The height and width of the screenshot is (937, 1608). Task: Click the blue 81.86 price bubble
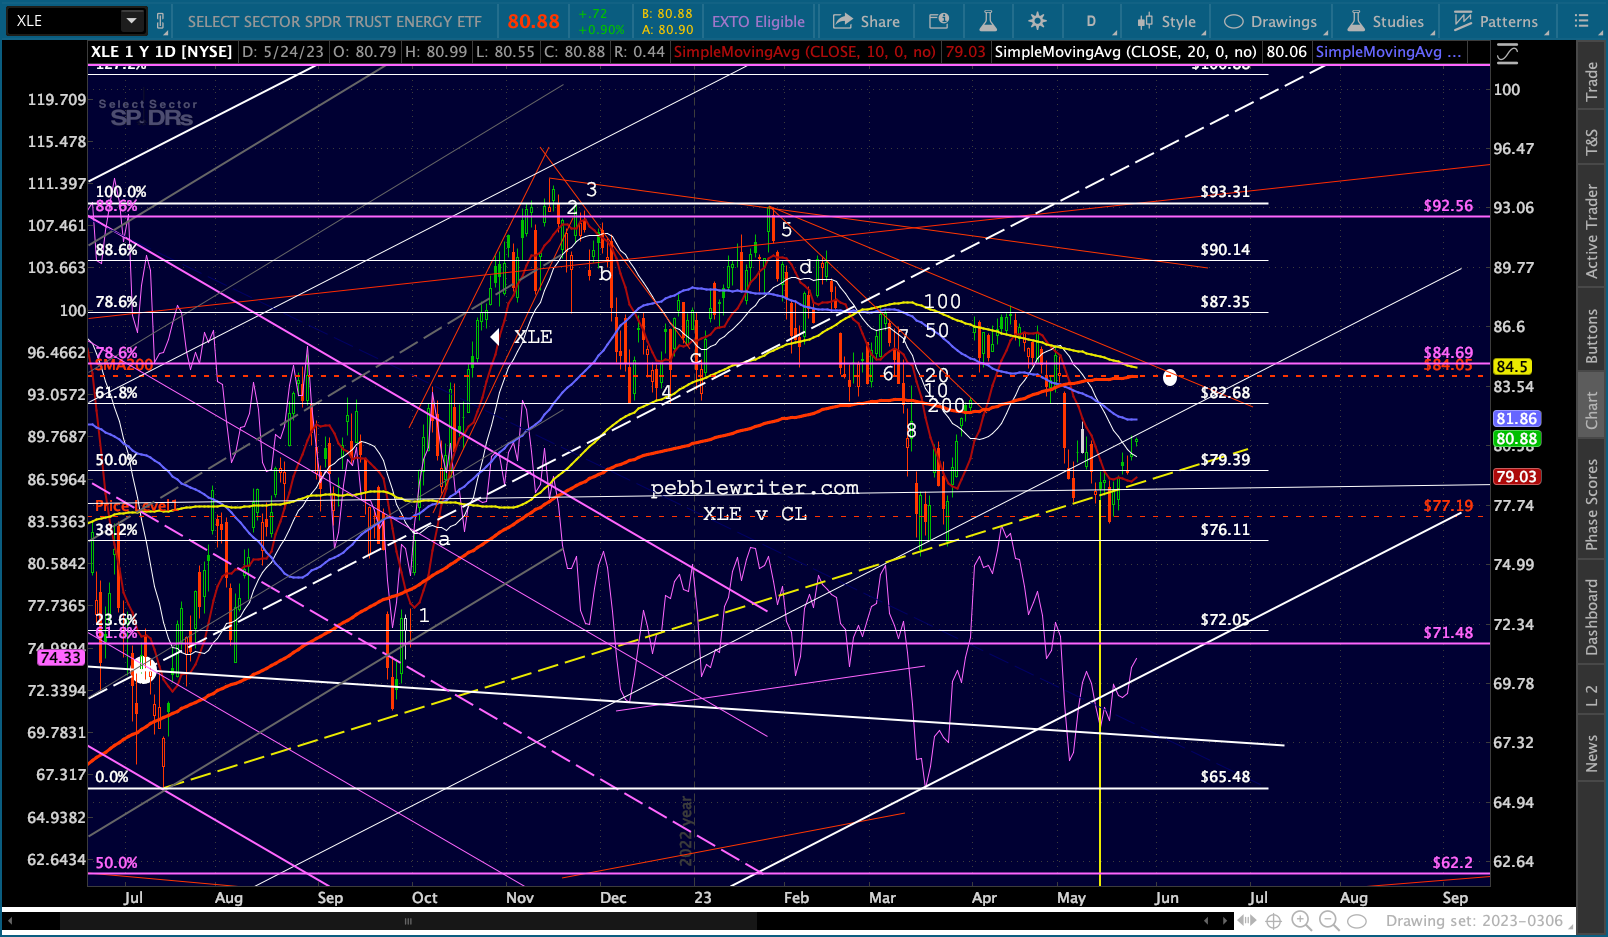click(1516, 419)
